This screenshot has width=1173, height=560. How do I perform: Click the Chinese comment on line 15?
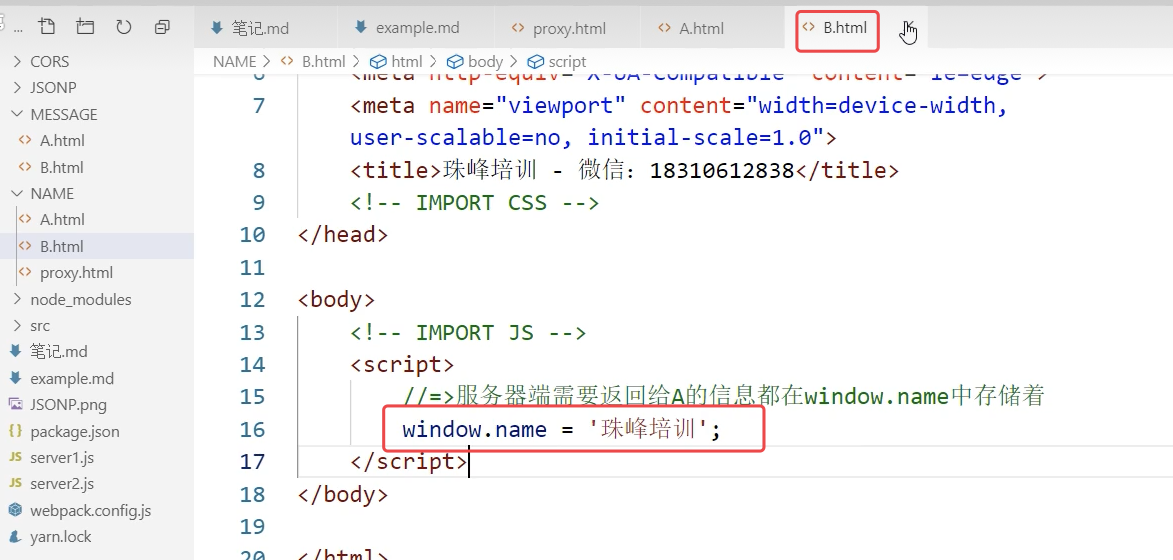click(x=723, y=396)
